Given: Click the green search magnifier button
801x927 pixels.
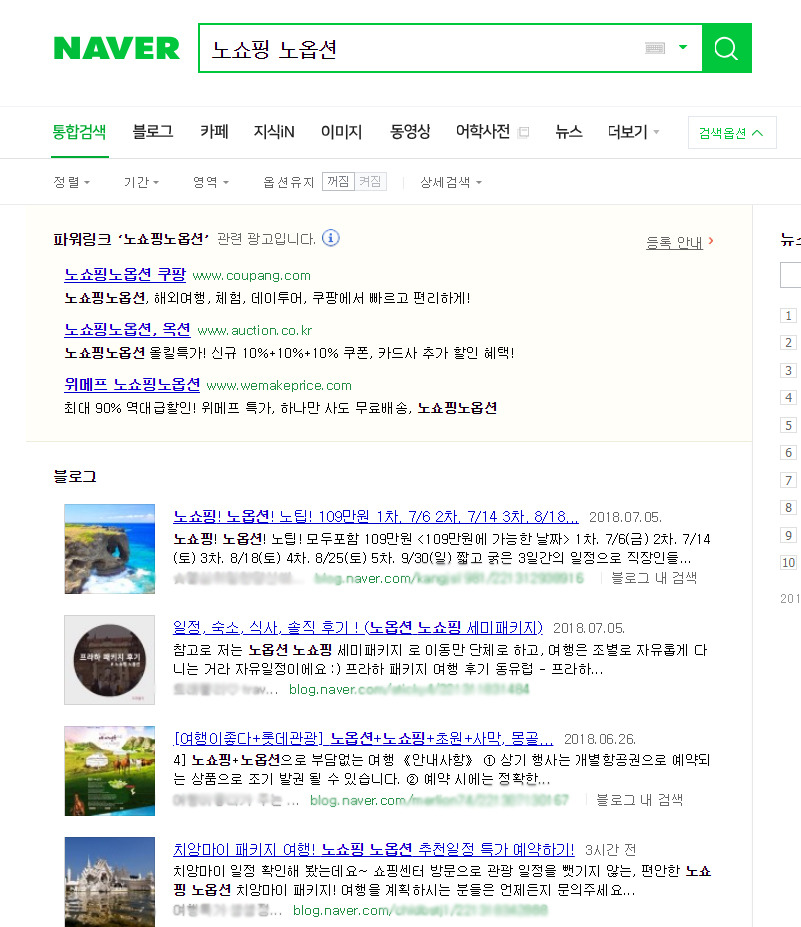Looking at the screenshot, I should click(x=727, y=48).
